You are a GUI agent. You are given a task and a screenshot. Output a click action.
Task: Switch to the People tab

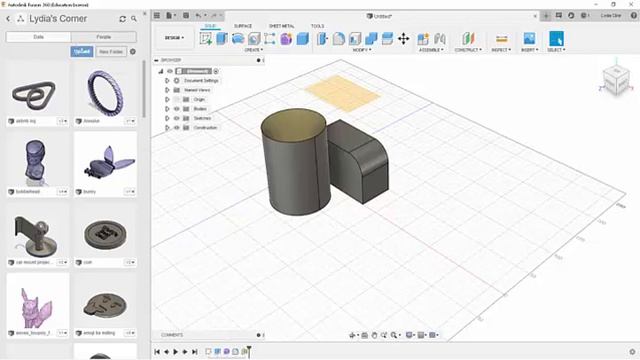[104, 37]
